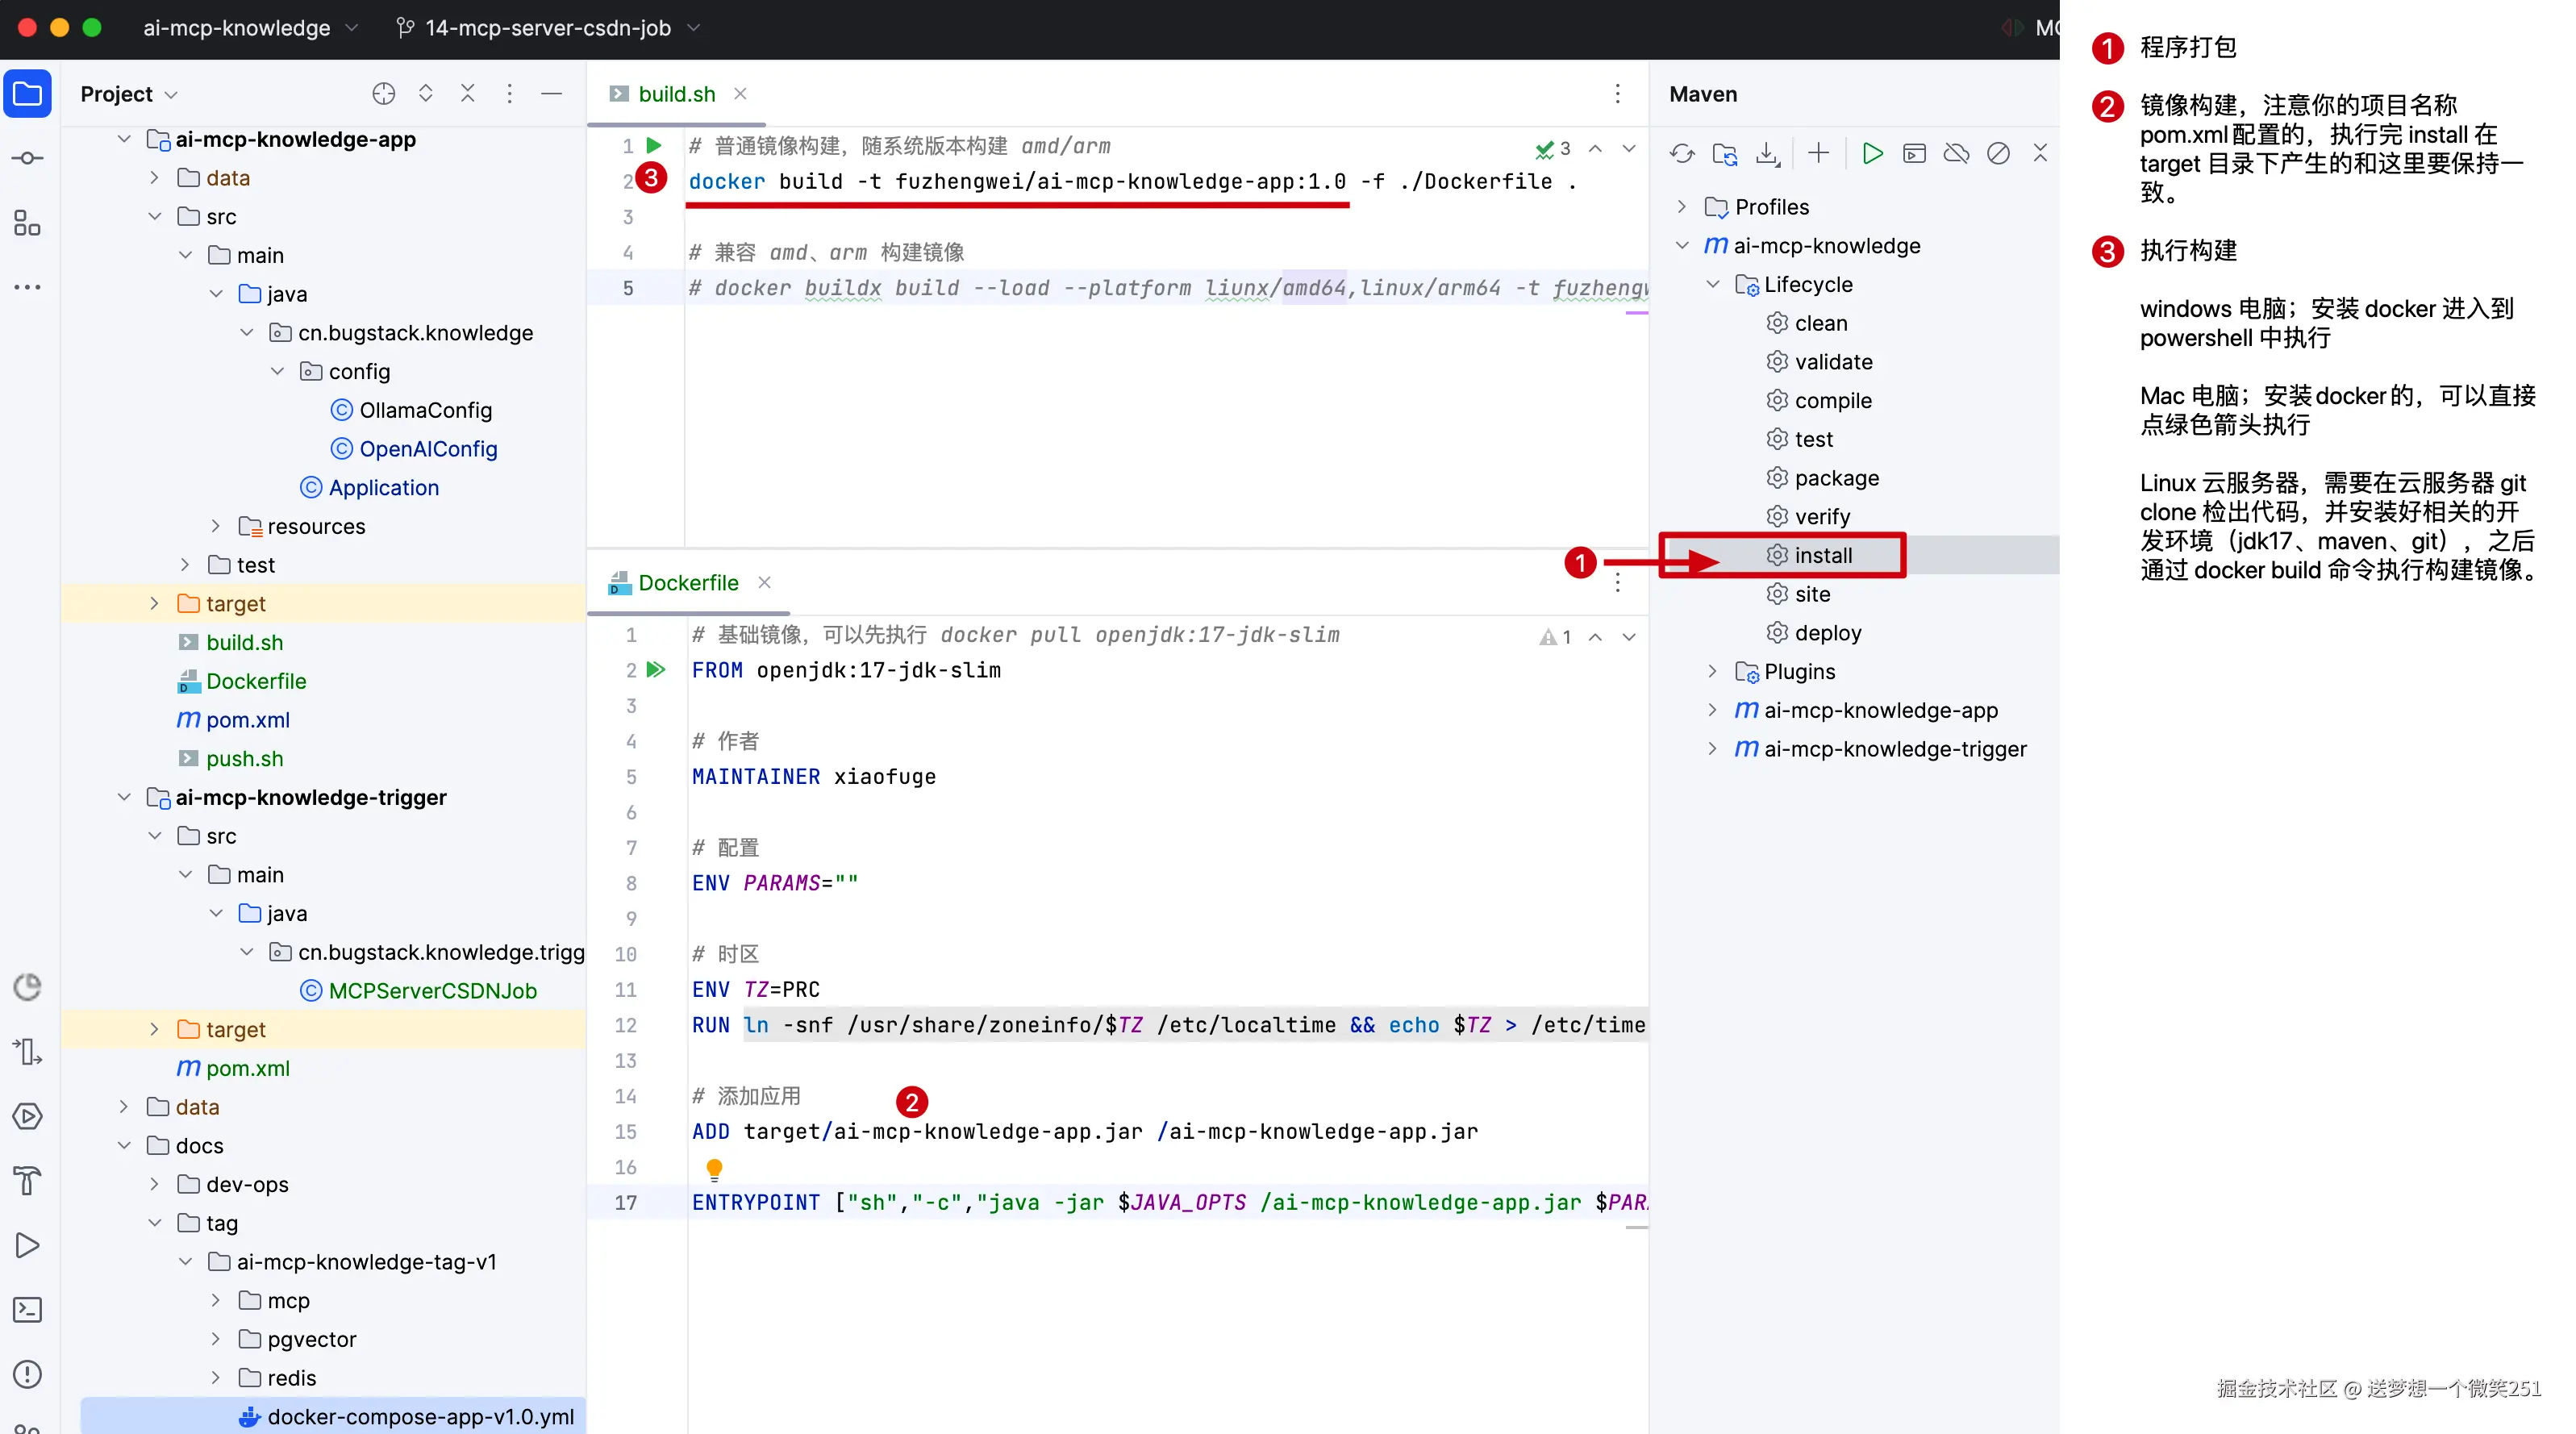Open build.sh editor options menu

1618,94
